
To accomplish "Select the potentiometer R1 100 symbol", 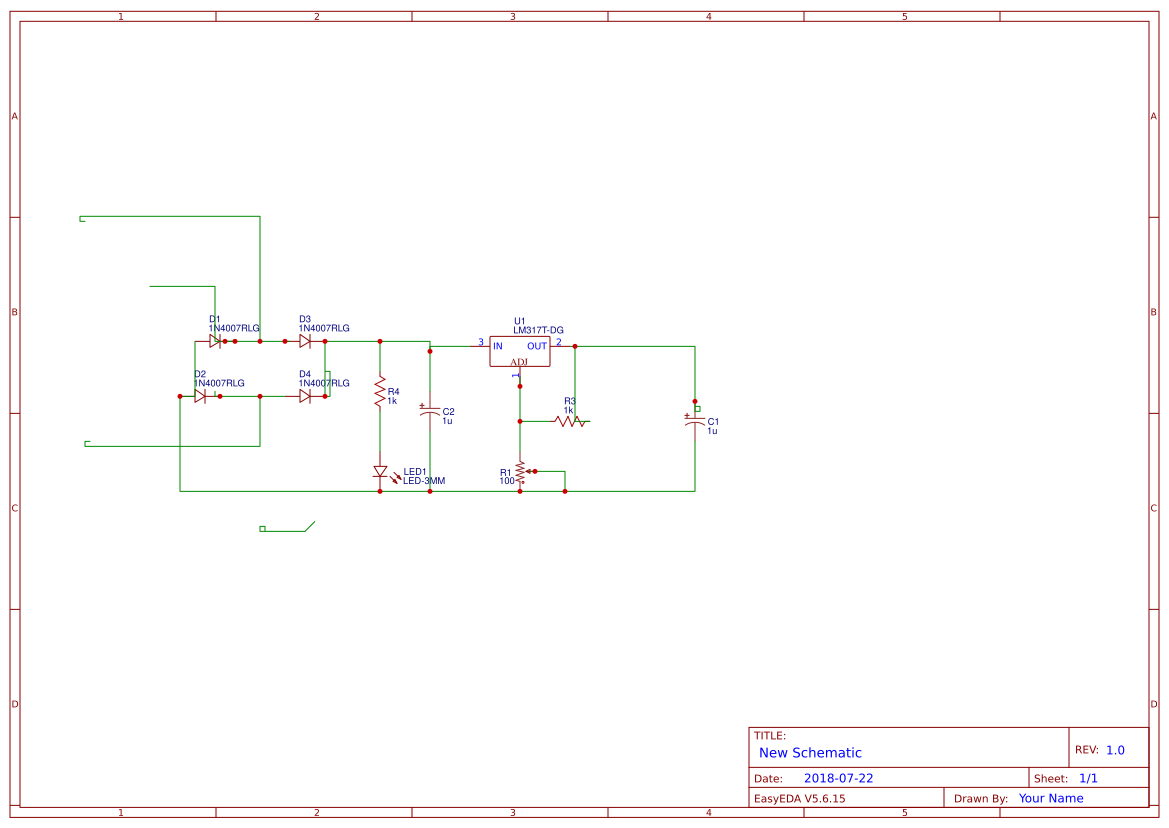I will [520, 472].
